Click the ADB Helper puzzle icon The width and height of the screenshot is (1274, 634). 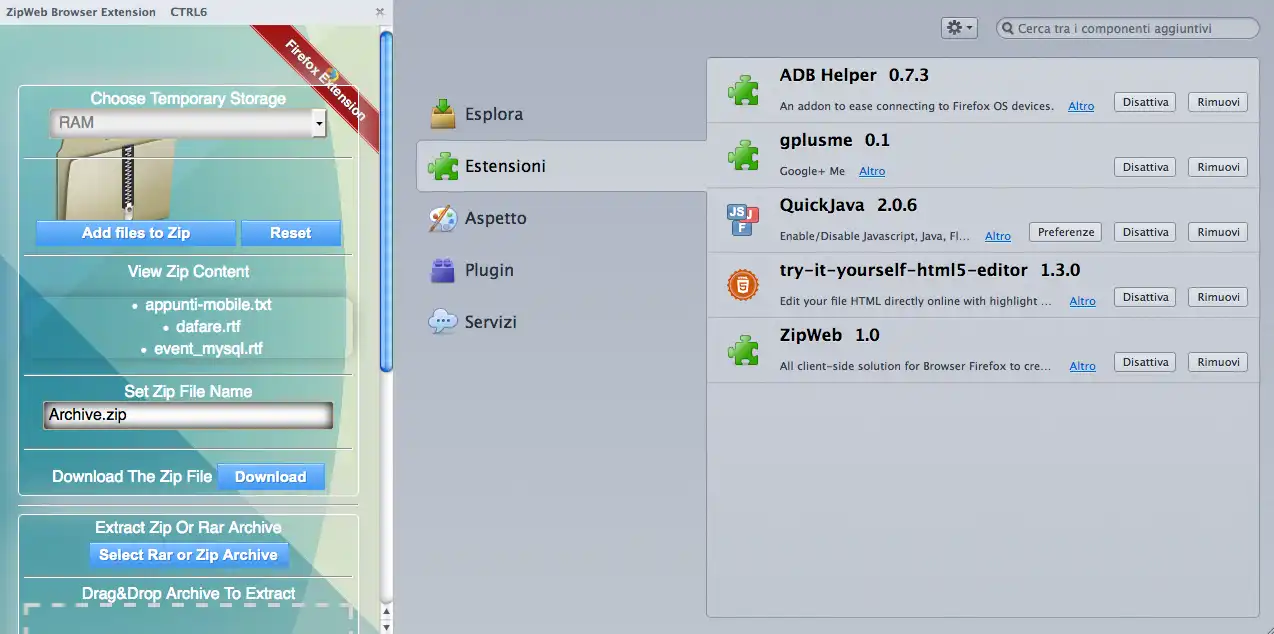(x=743, y=91)
